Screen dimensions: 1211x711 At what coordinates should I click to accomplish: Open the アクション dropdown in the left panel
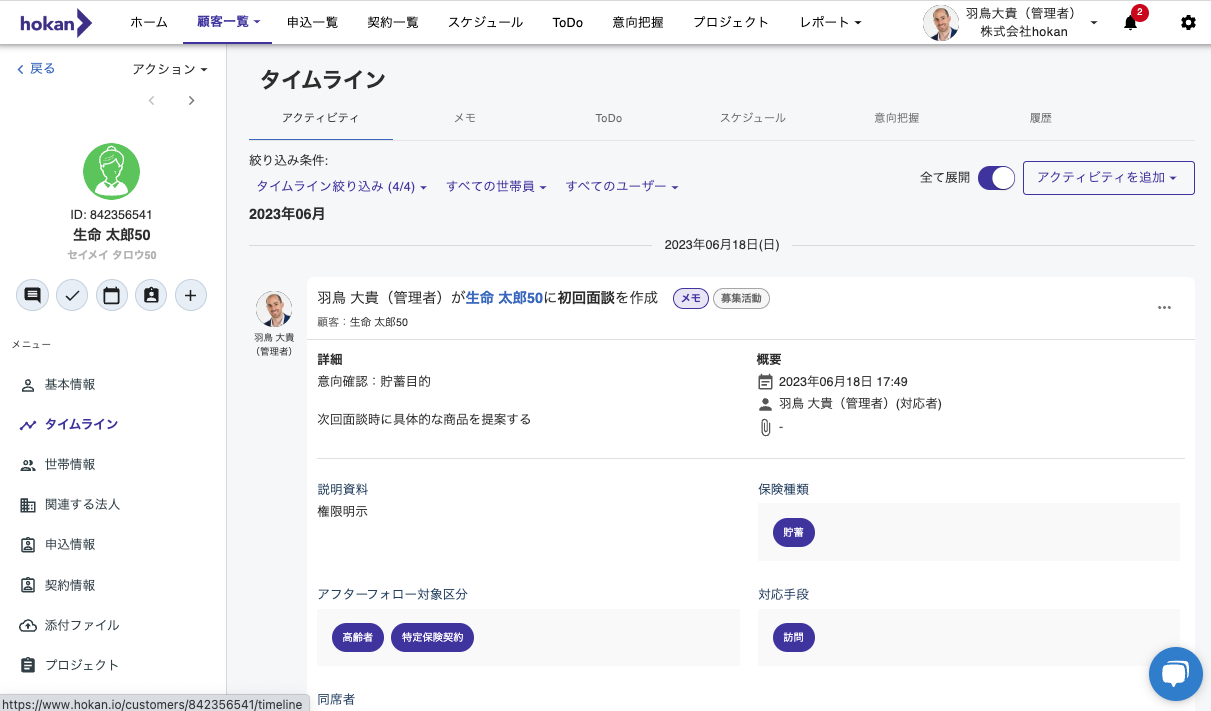169,68
